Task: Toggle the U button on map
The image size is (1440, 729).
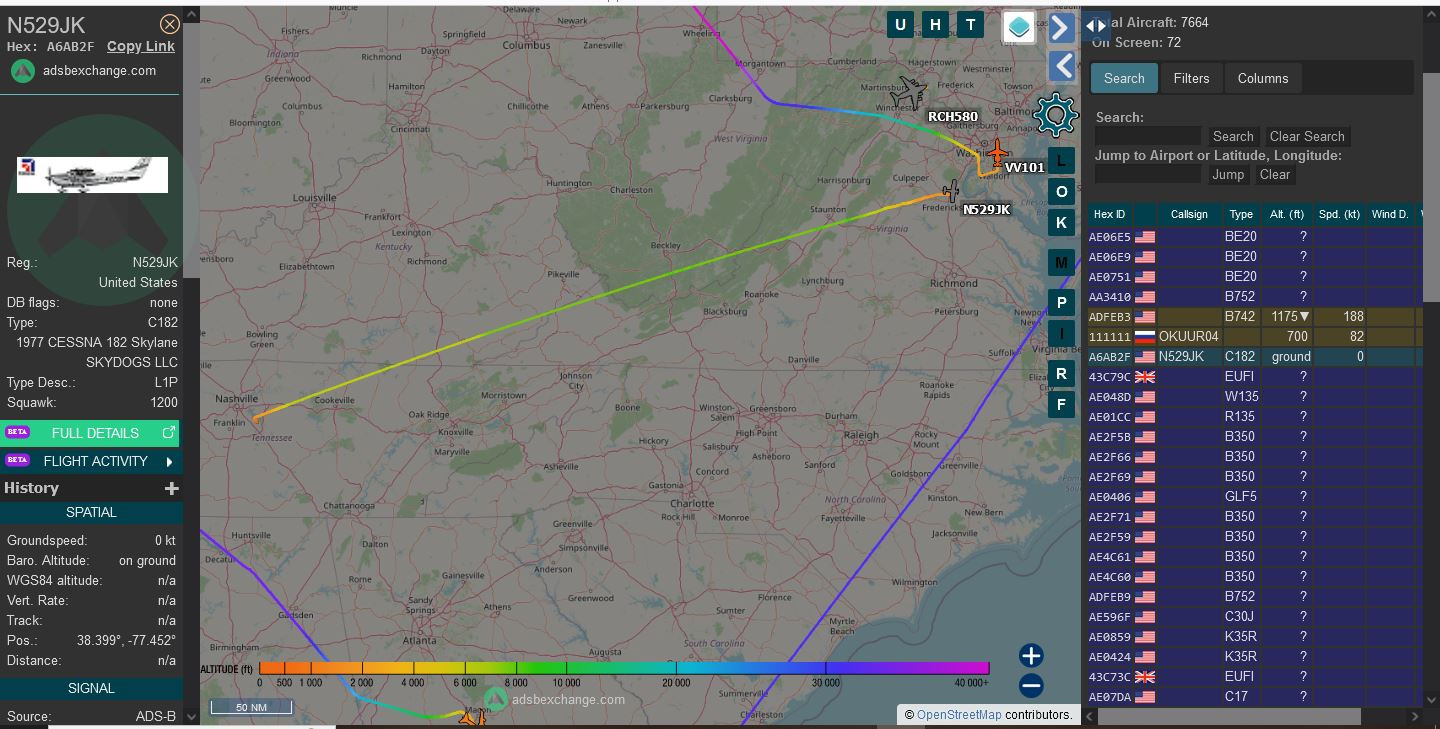Action: tap(900, 25)
